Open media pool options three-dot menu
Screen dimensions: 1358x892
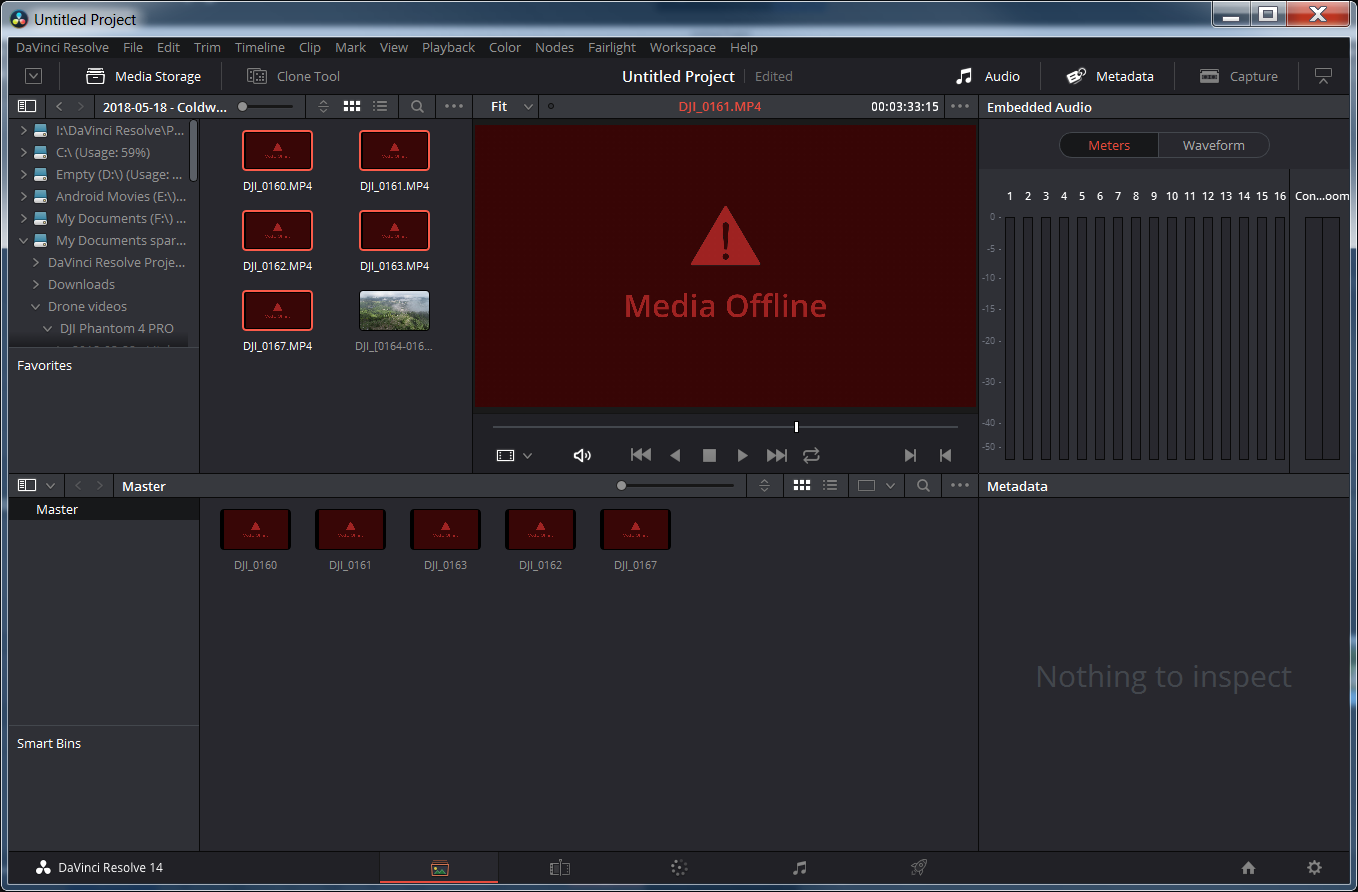click(x=960, y=485)
